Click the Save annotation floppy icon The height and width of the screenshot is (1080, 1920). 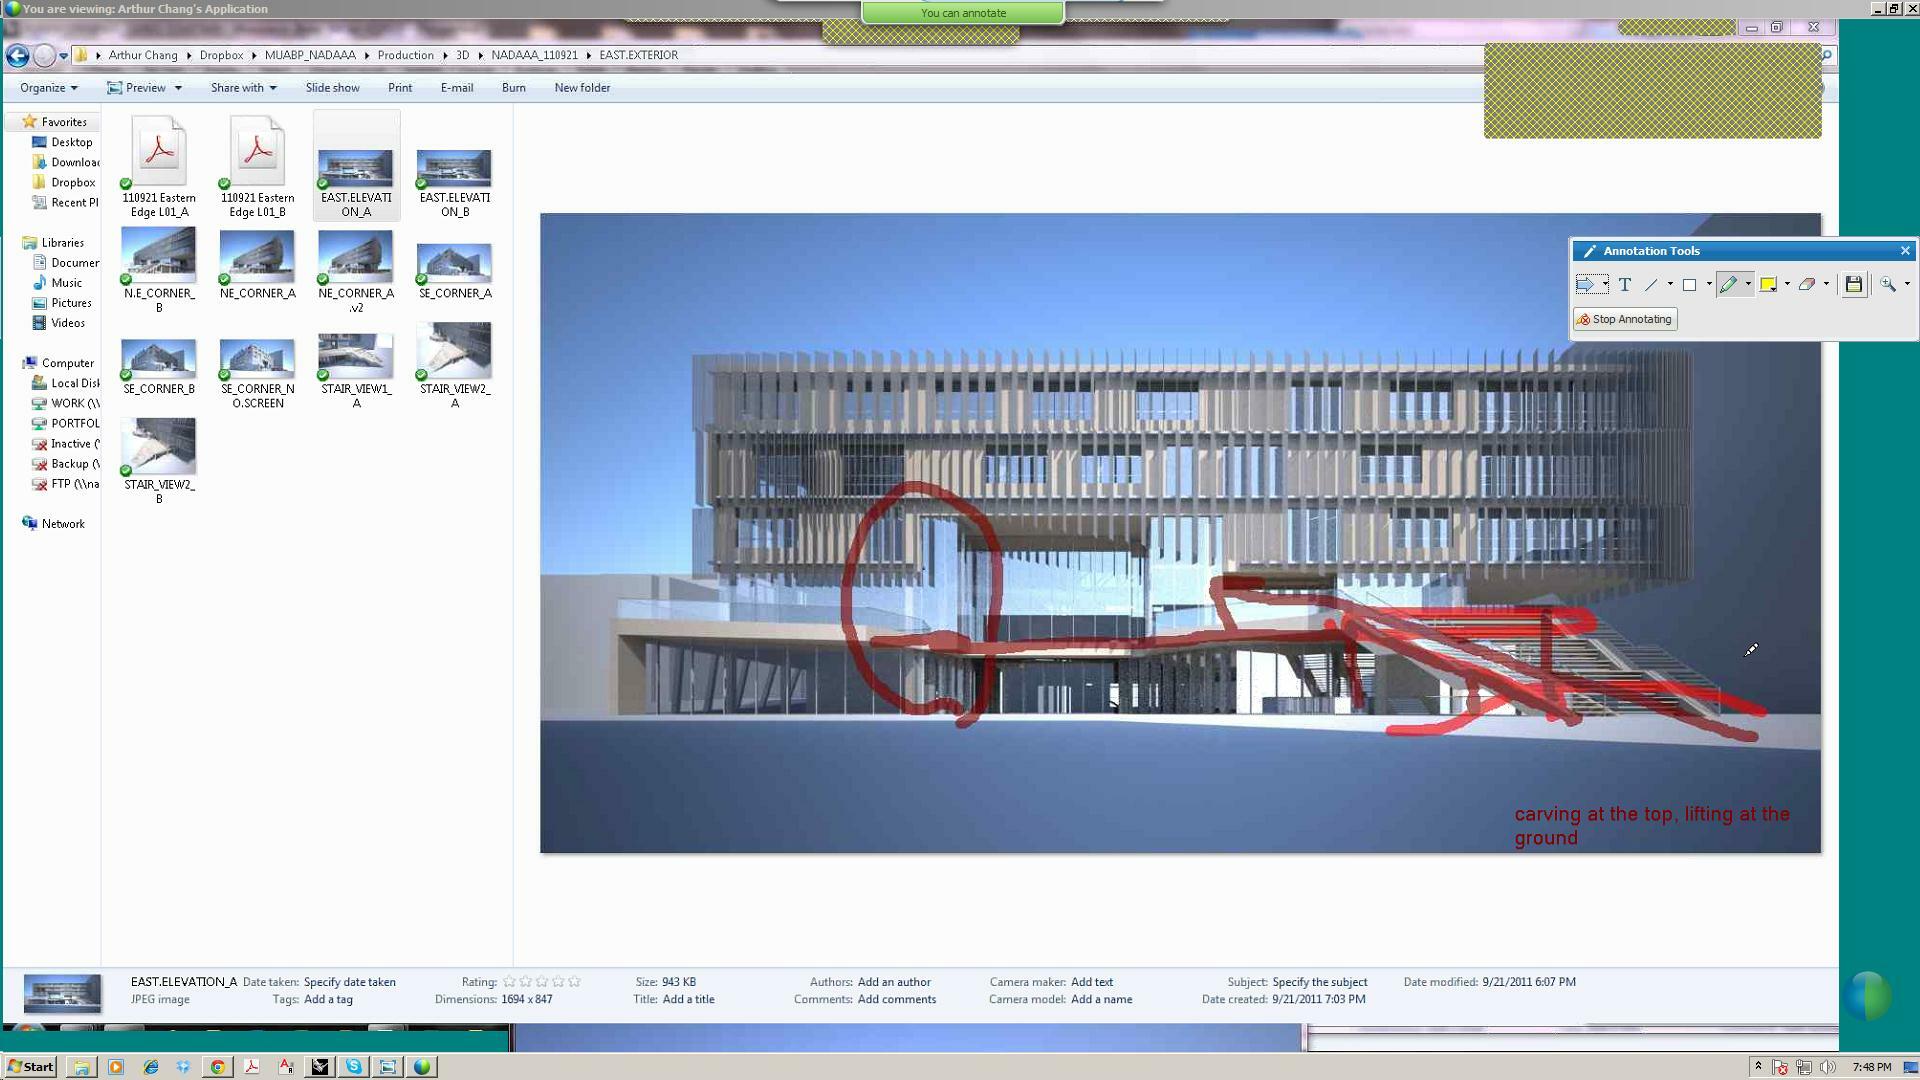pos(1853,285)
